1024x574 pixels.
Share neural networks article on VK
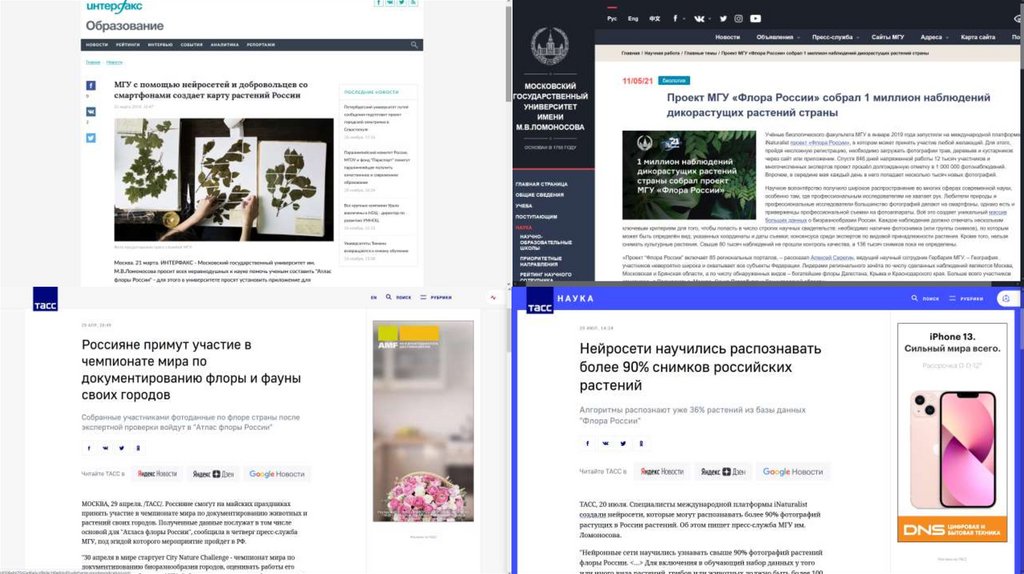point(605,443)
